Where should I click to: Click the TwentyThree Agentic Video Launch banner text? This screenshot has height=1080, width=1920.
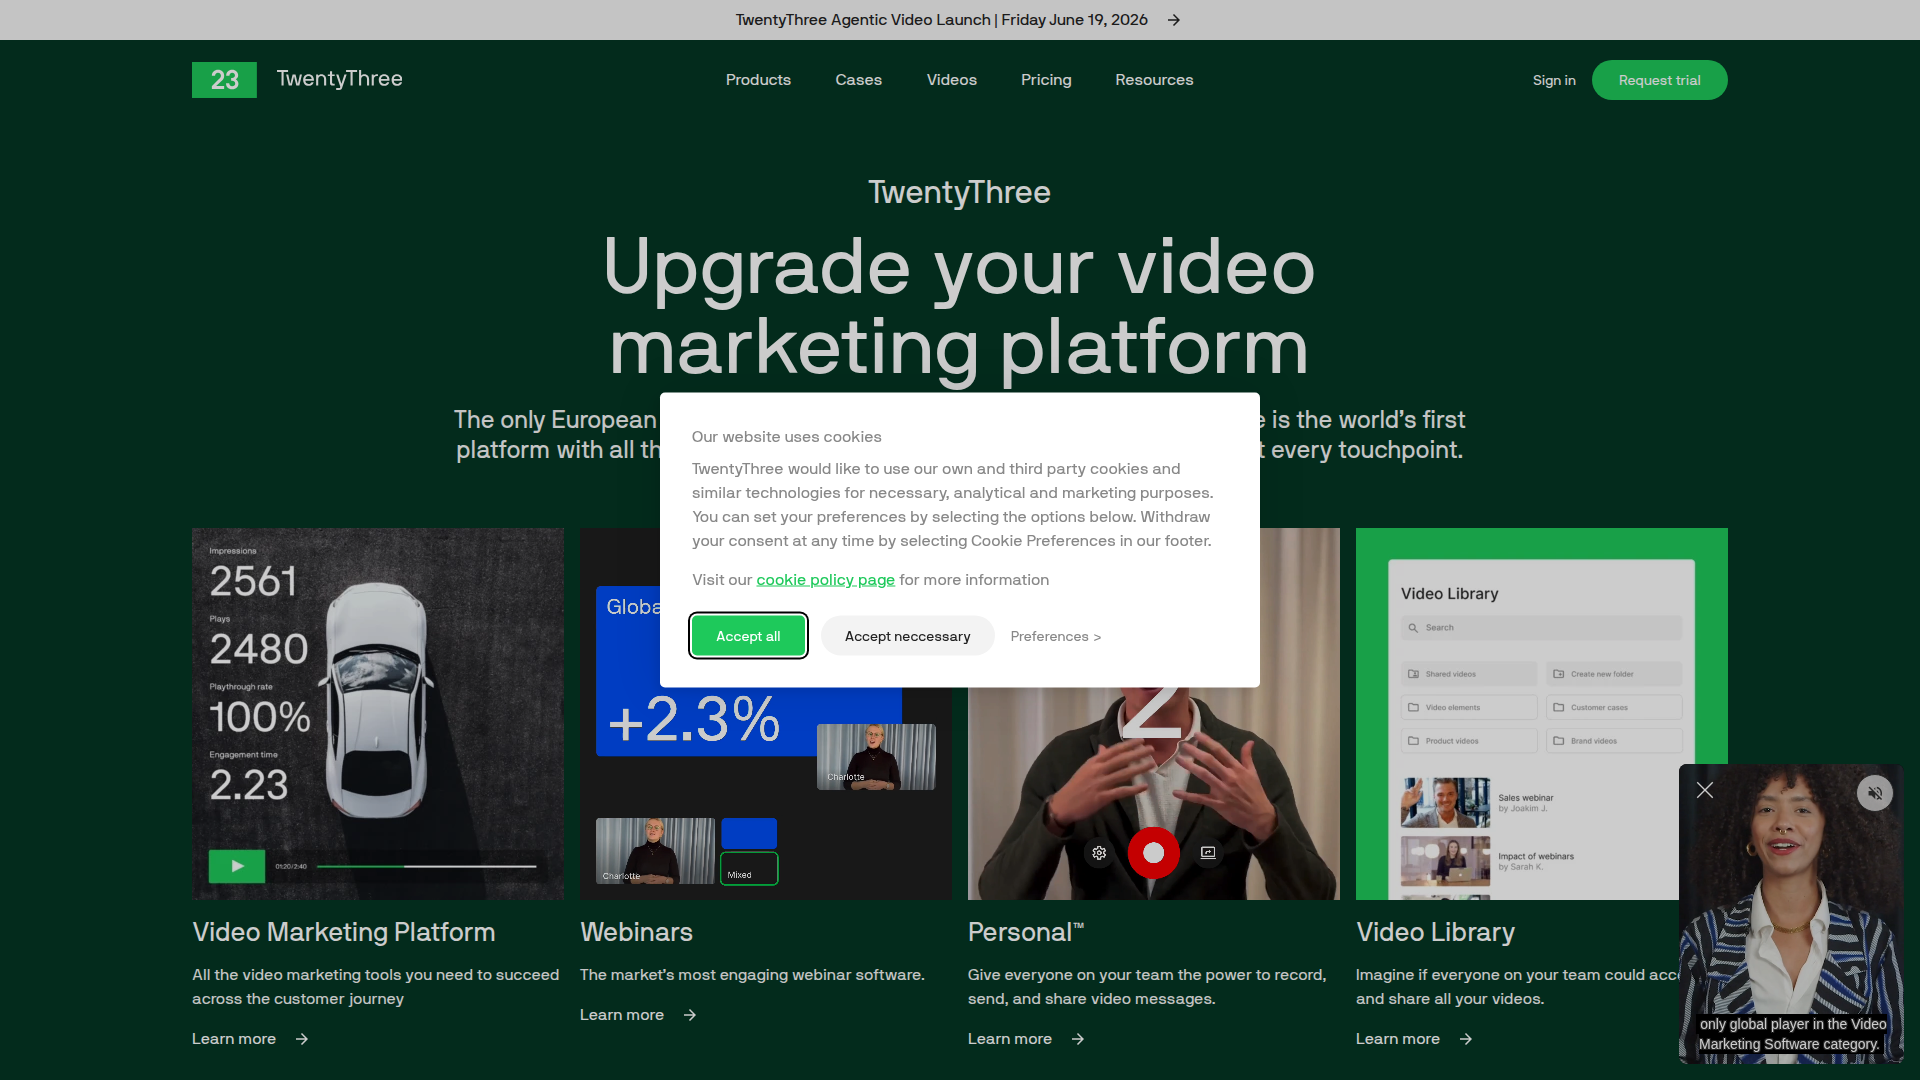(942, 20)
